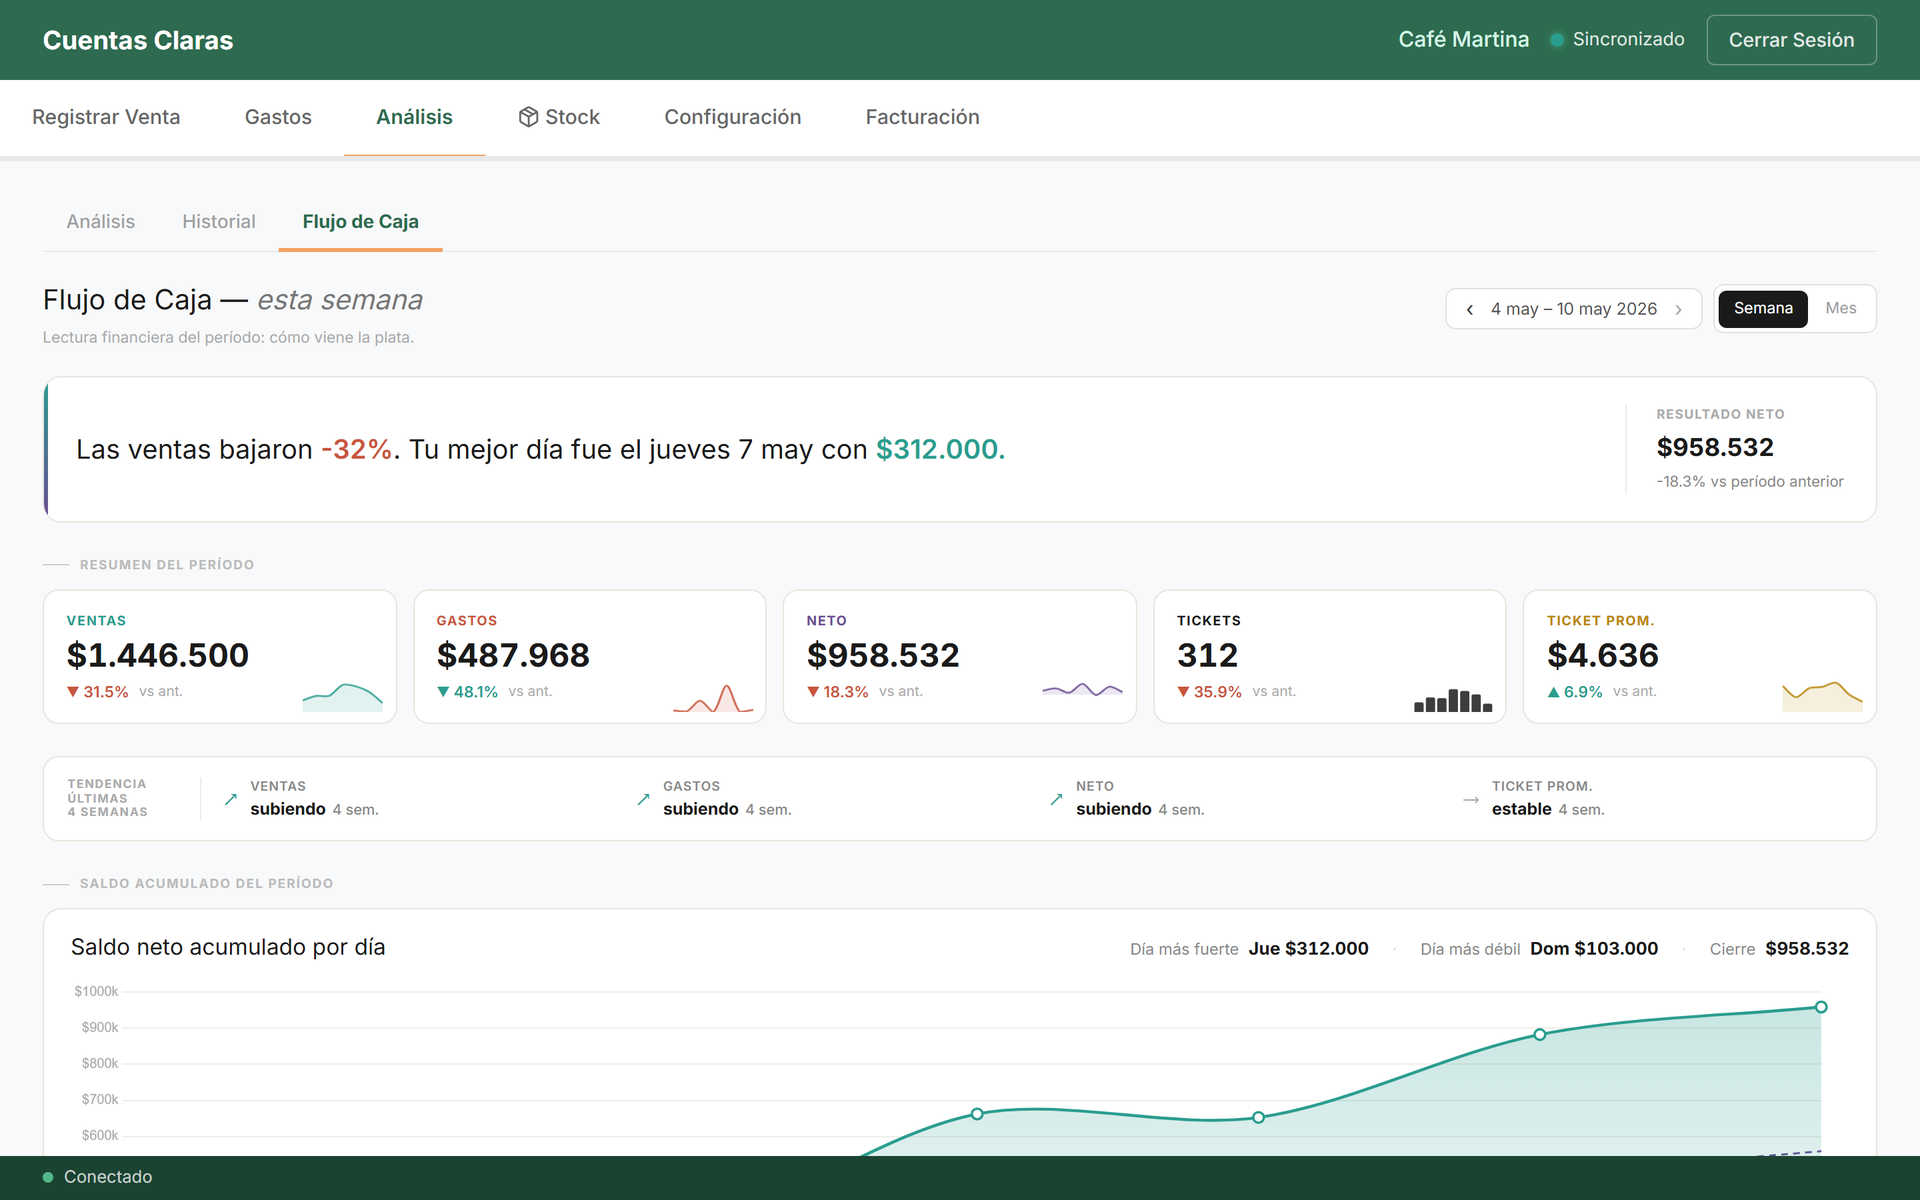The height and width of the screenshot is (1200, 1920).
Task: Click the Cuentas Claras logo link
Action: coord(138,40)
